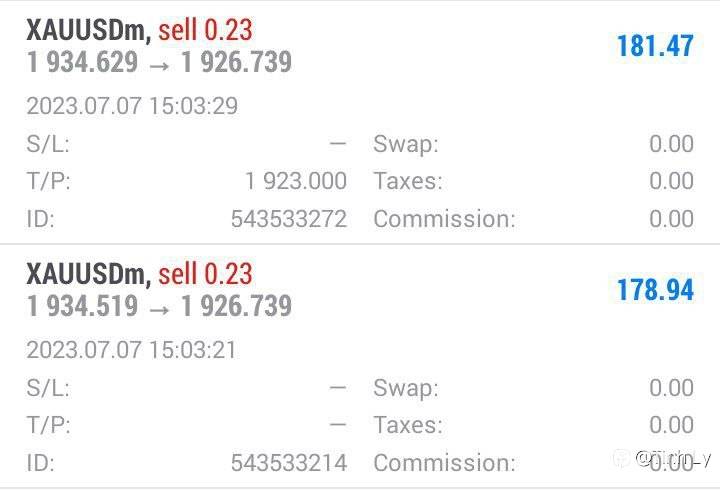This screenshot has height=491, width=720.
Task: Select the second XAUUSDm sell 0.23 title
Action: [139, 274]
